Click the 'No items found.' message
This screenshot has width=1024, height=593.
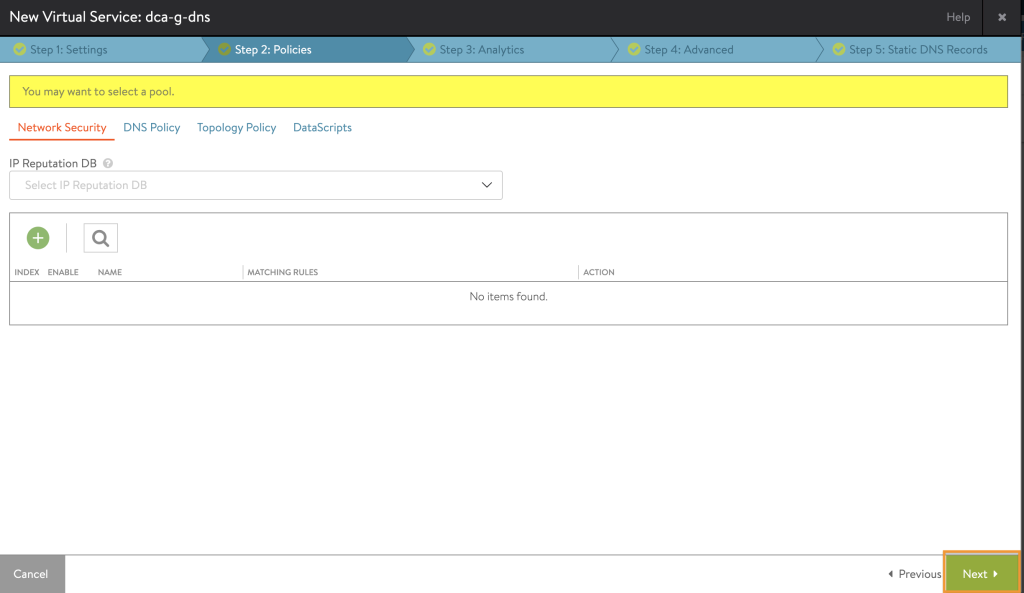tap(508, 296)
